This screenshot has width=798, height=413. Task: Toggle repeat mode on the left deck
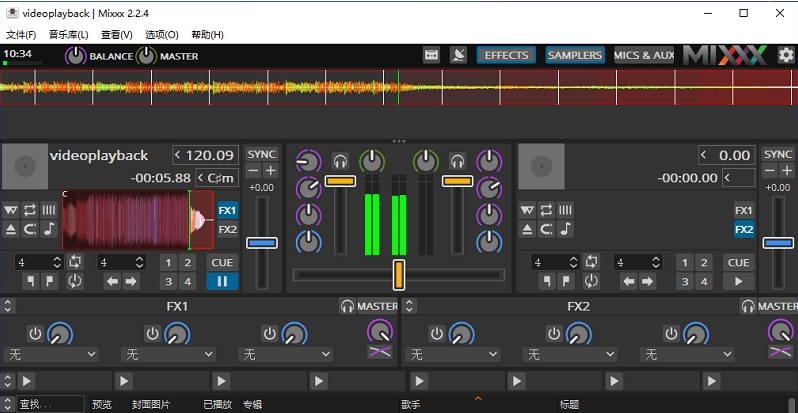pos(29,210)
